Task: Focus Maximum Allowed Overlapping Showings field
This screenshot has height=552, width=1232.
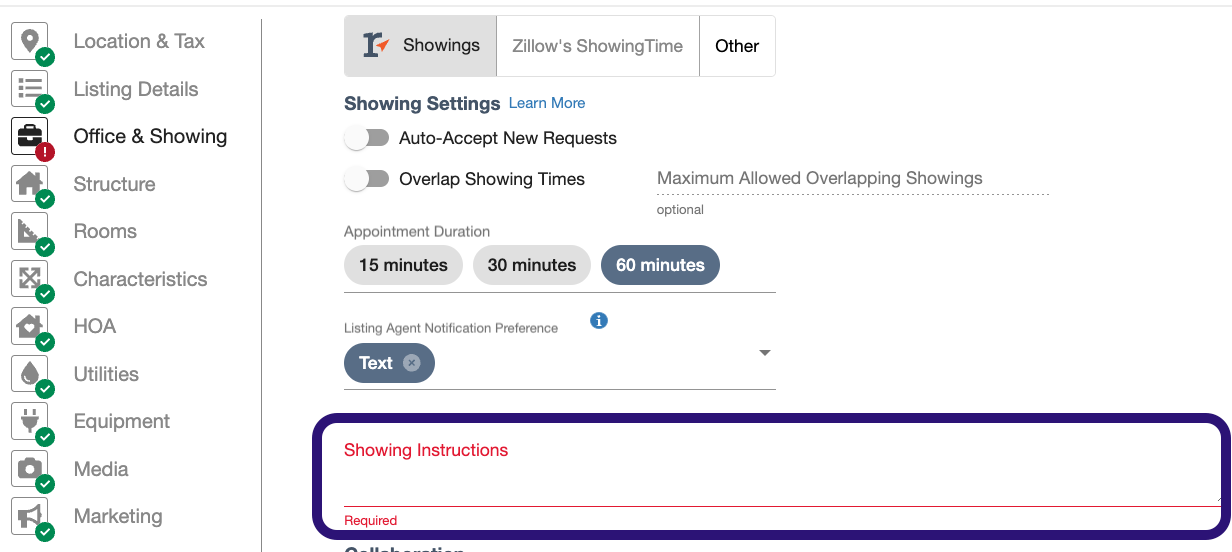Action: [x=853, y=179]
